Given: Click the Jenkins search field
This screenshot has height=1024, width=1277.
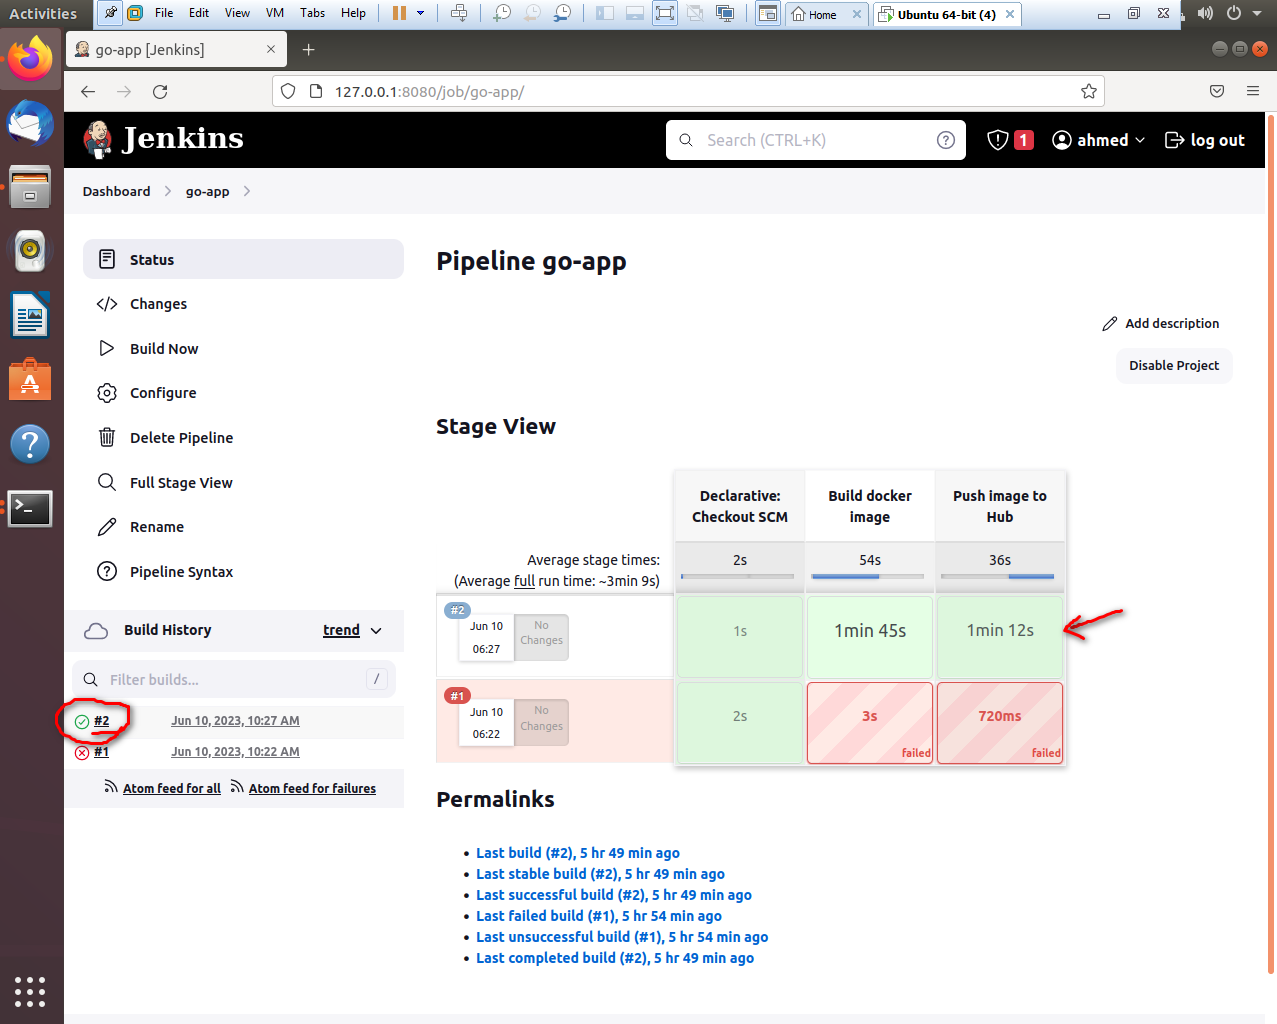Looking at the screenshot, I should 816,140.
